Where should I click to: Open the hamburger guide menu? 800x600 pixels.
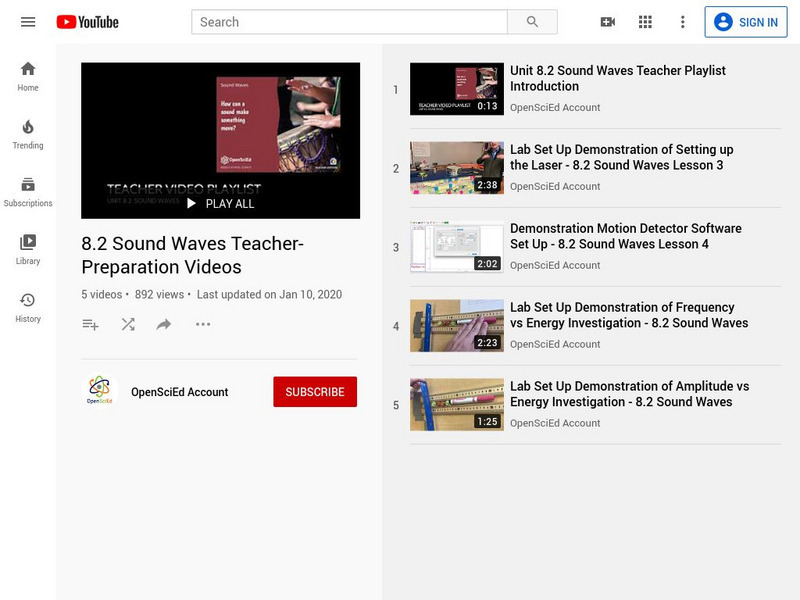(28, 22)
